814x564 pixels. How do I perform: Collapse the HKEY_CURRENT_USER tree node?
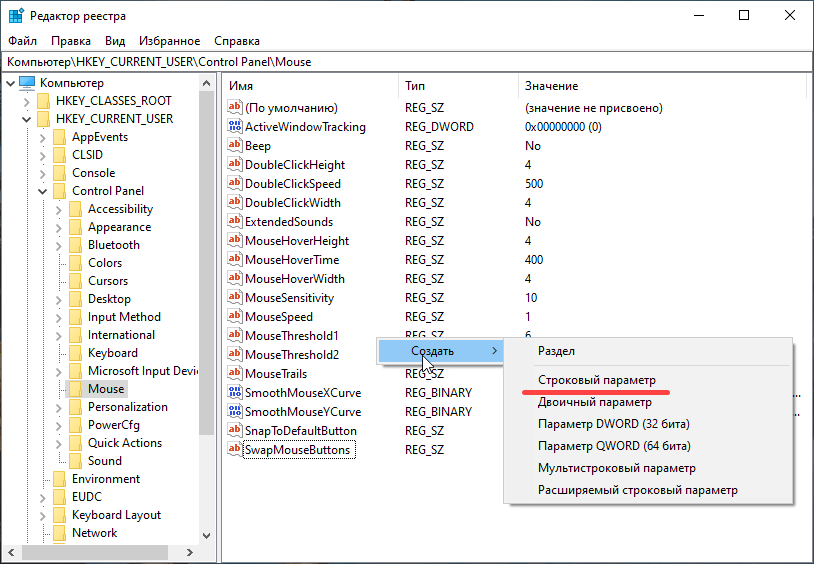[x=27, y=119]
